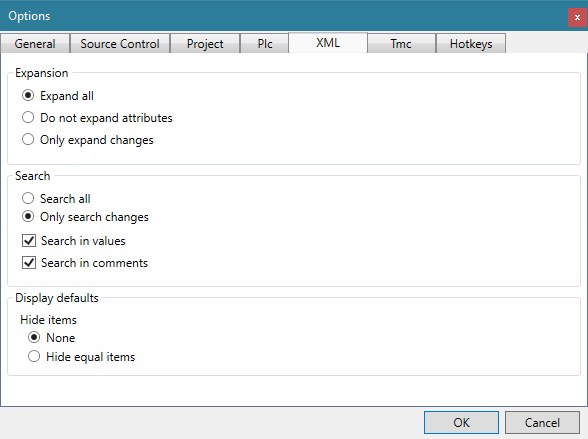Open the Plc tab
This screenshot has height=439, width=588.
click(265, 43)
